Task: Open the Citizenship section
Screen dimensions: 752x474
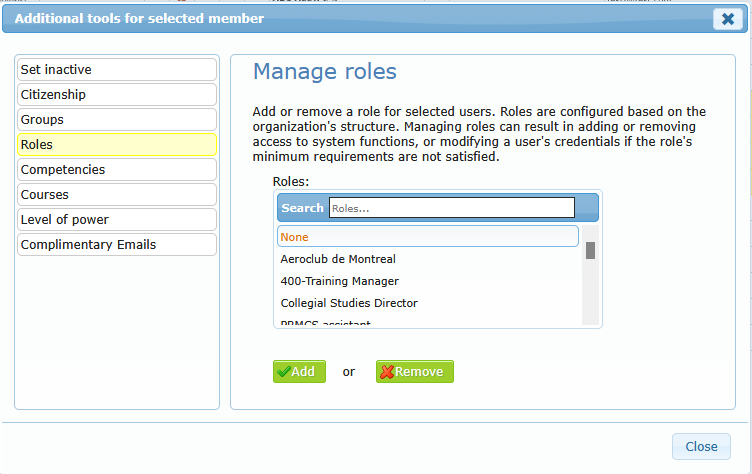Action: pyautogui.click(x=116, y=95)
